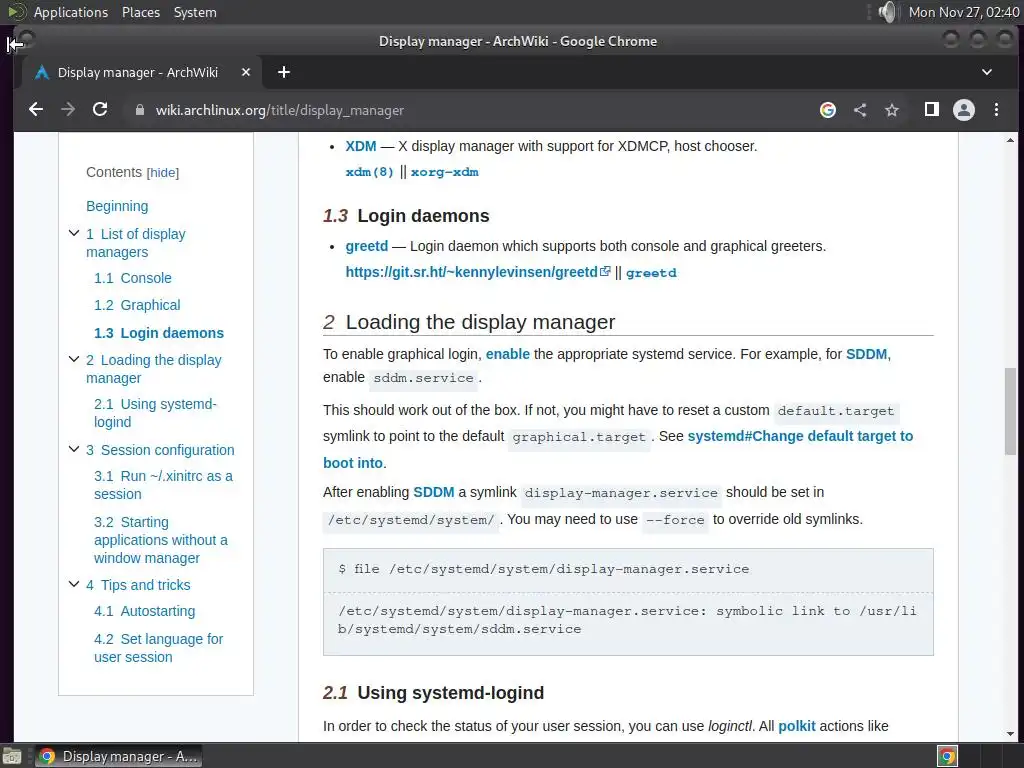Viewport: 1024px width, 768px height.
Task: Collapse List of display managers section
Action: point(74,233)
